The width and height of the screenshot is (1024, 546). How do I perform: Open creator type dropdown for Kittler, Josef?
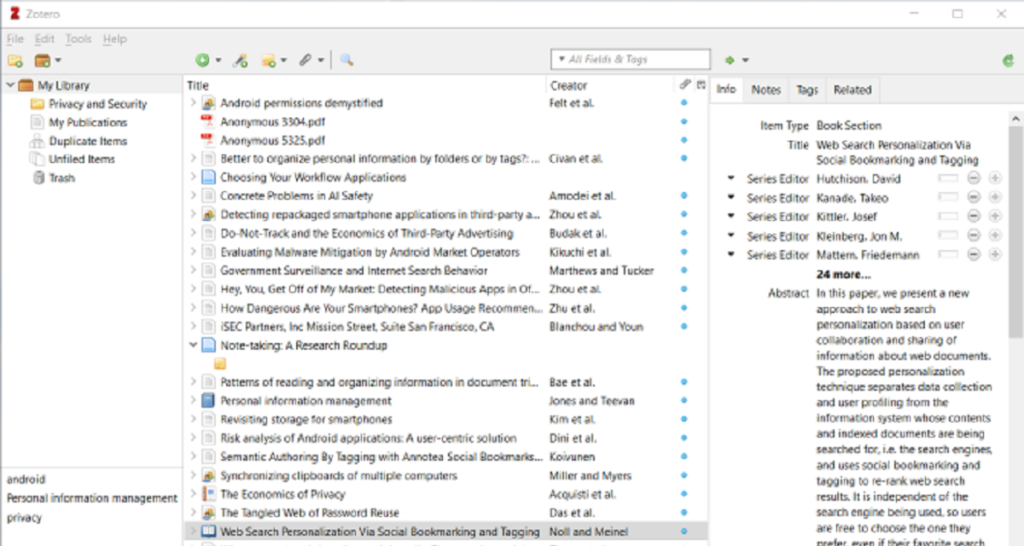click(x=732, y=217)
